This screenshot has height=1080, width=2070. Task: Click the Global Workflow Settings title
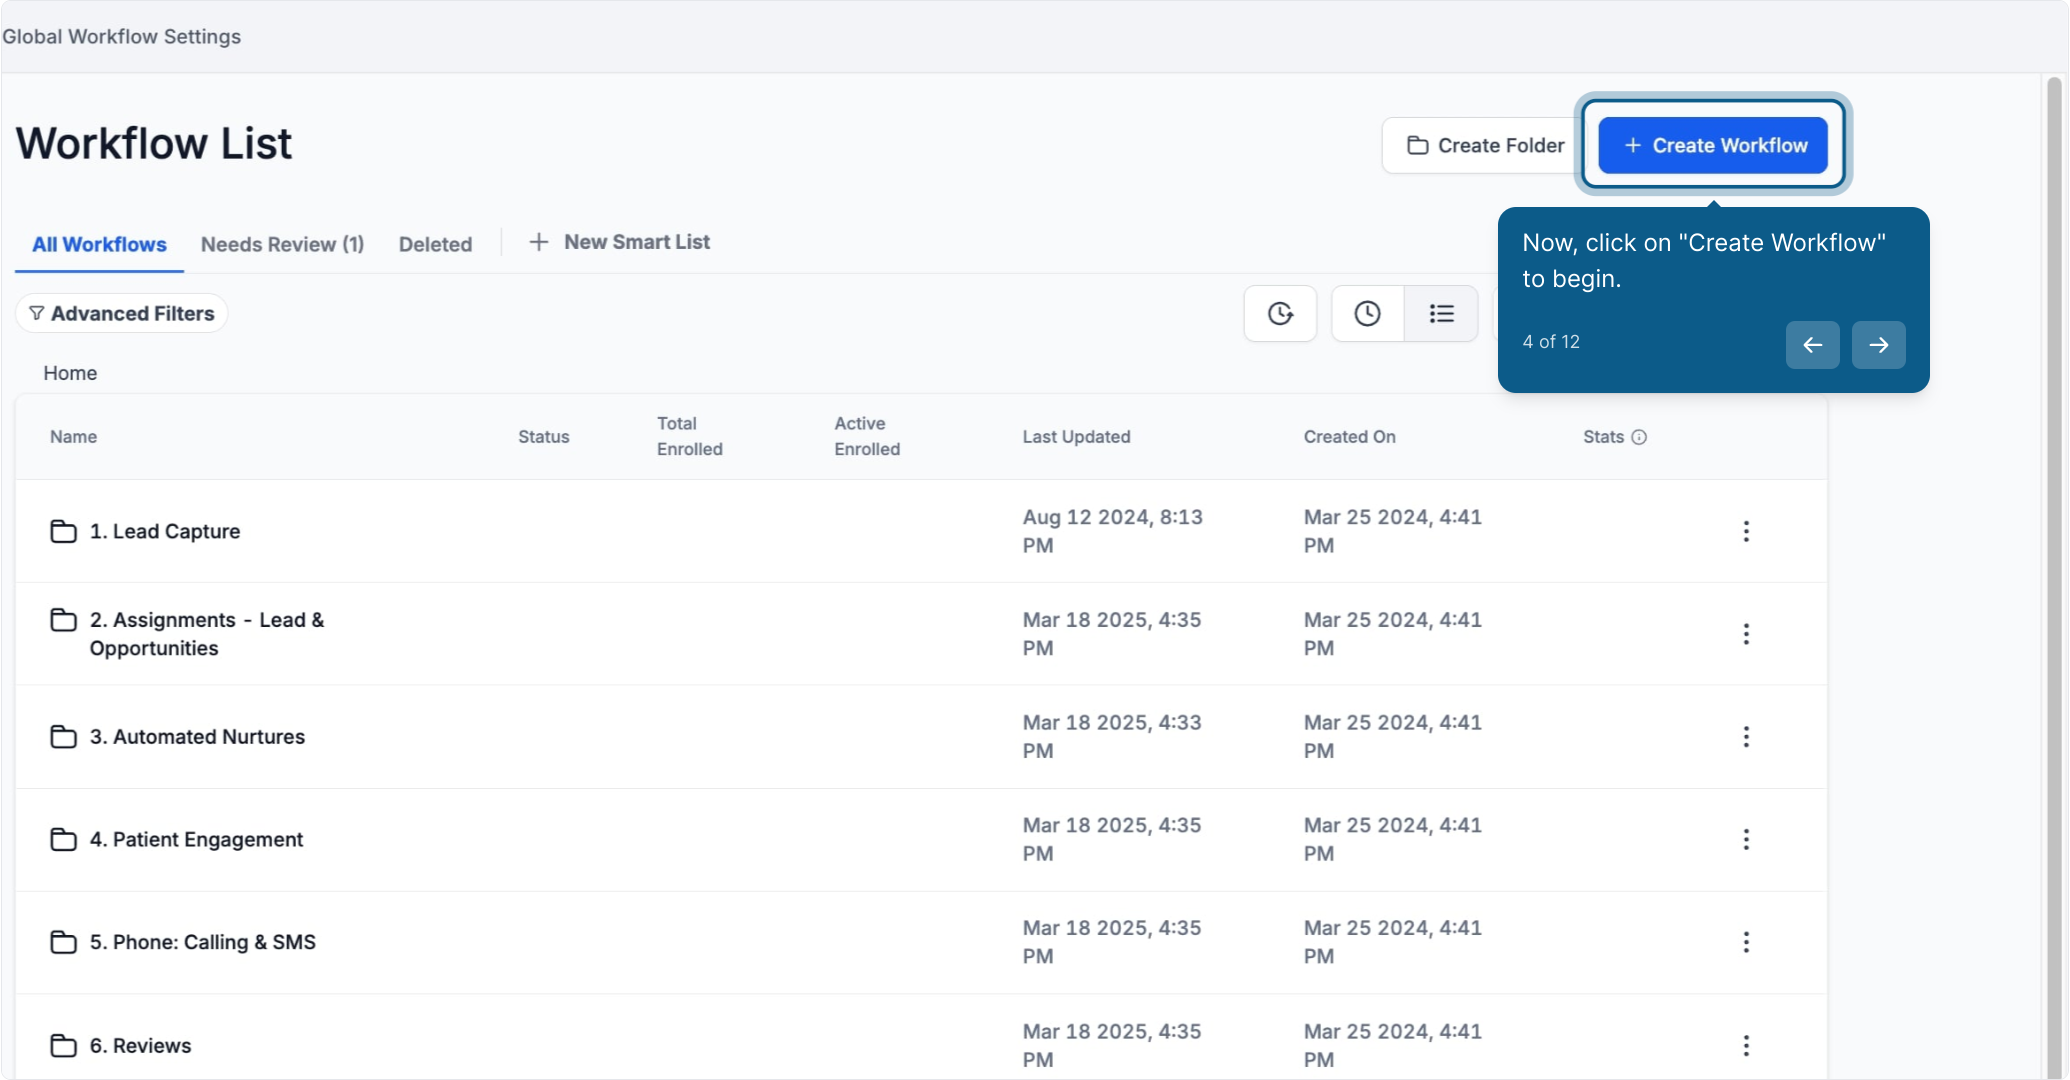(121, 36)
